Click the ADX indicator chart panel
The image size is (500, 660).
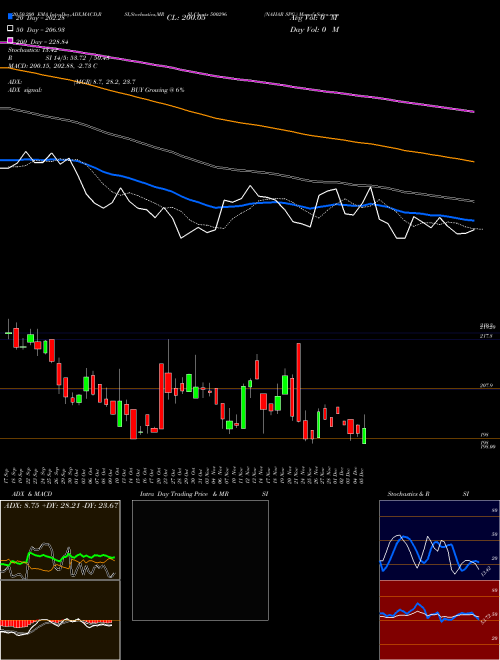coord(60,540)
